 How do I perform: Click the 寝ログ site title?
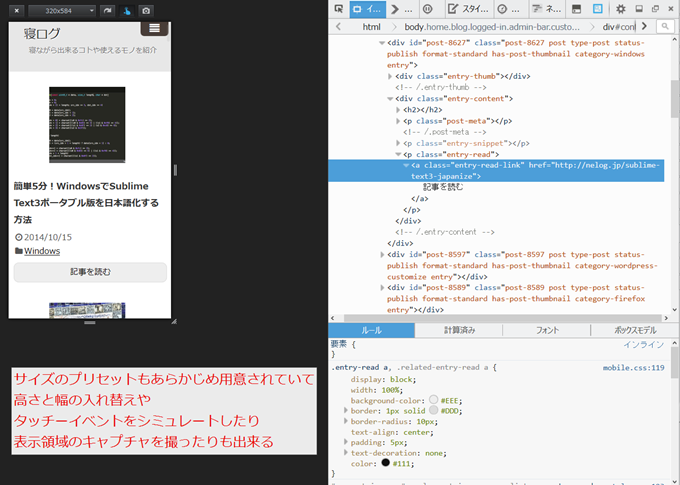pyautogui.click(x=42, y=33)
